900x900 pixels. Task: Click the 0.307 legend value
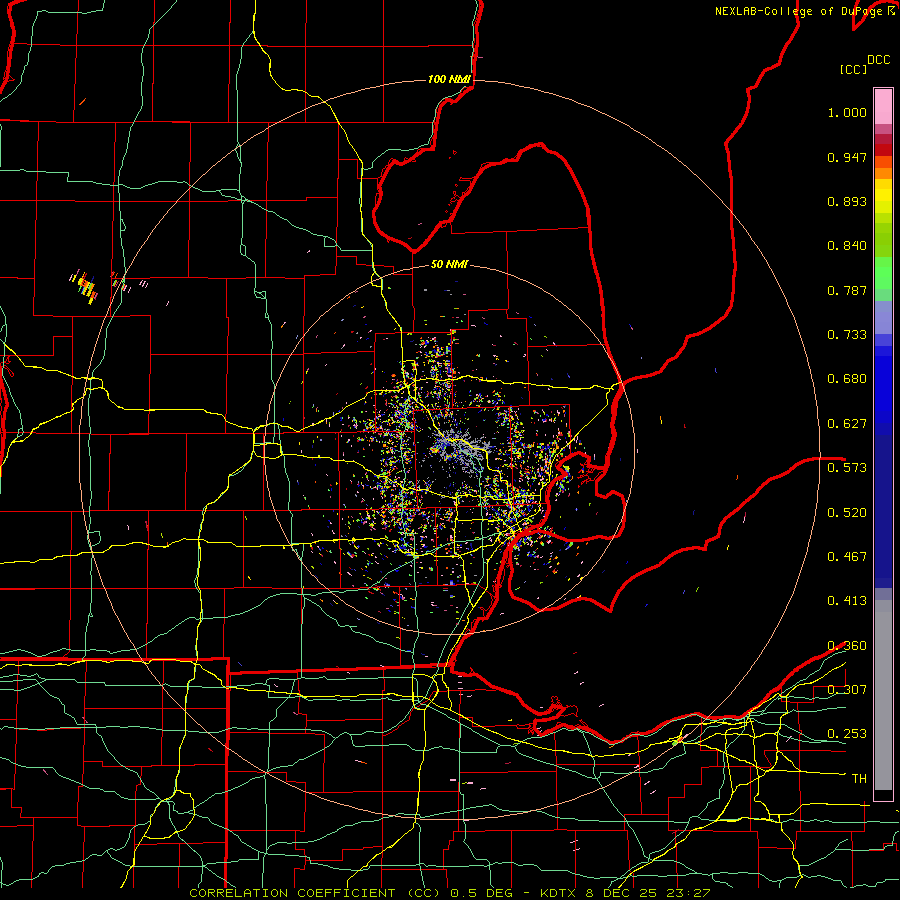847,690
